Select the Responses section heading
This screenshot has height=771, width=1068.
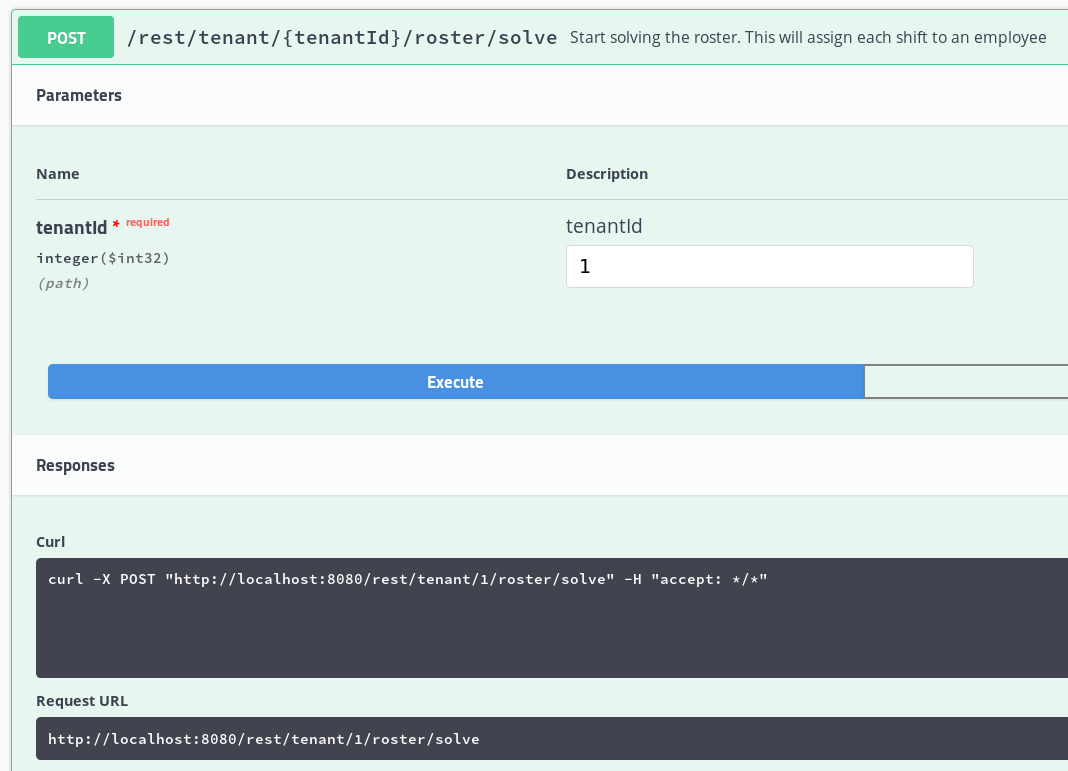(x=75, y=466)
